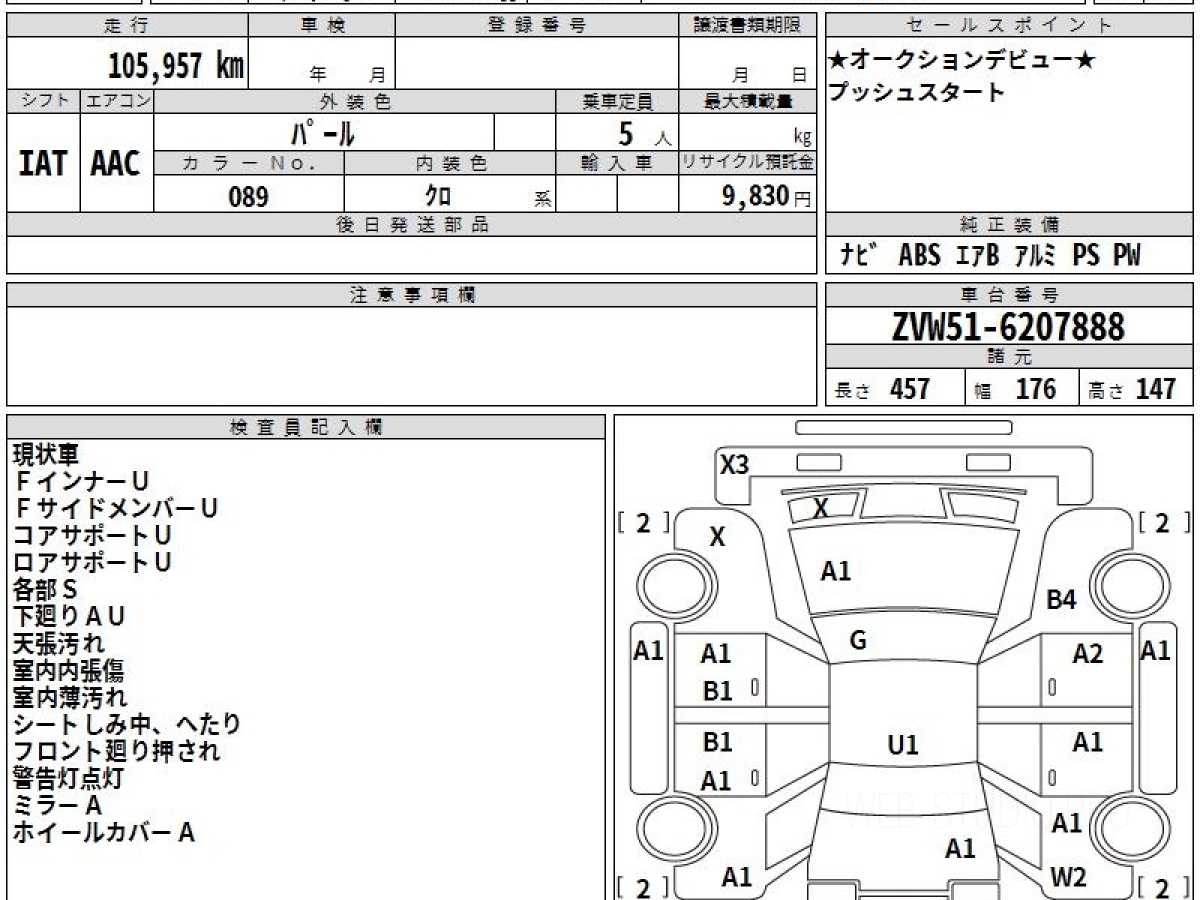The height and width of the screenshot is (900, 1200).
Task: Click the 警告灯点灯 note line
Action: 69,778
